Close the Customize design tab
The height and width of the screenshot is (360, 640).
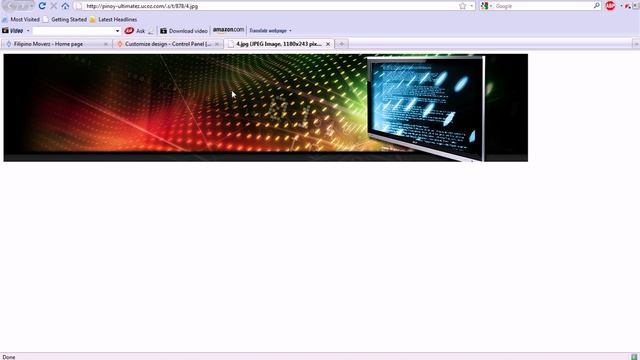[x=217, y=44]
